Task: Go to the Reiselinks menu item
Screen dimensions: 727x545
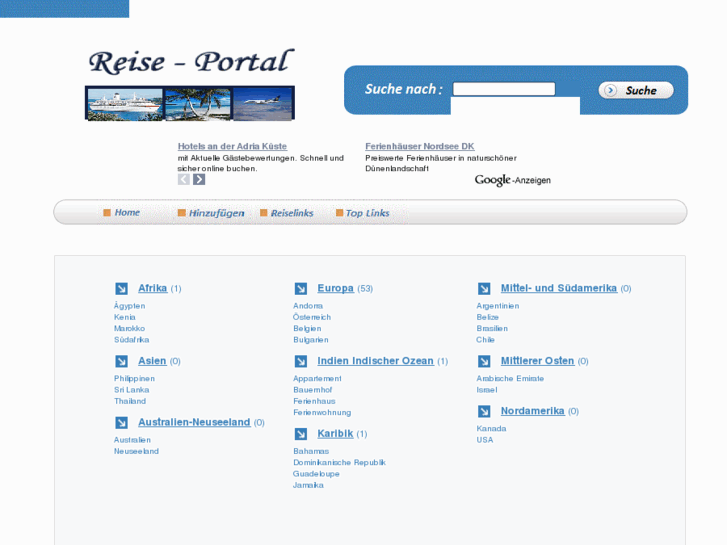Action: [x=291, y=213]
